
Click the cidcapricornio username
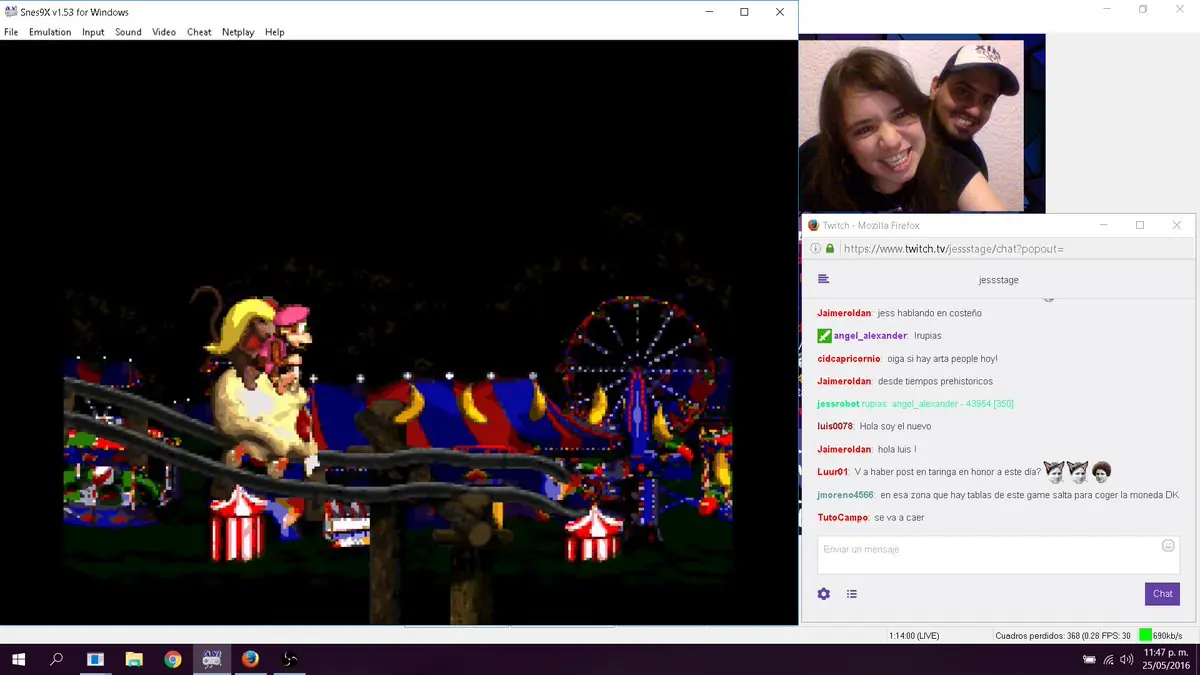pyautogui.click(x=849, y=358)
